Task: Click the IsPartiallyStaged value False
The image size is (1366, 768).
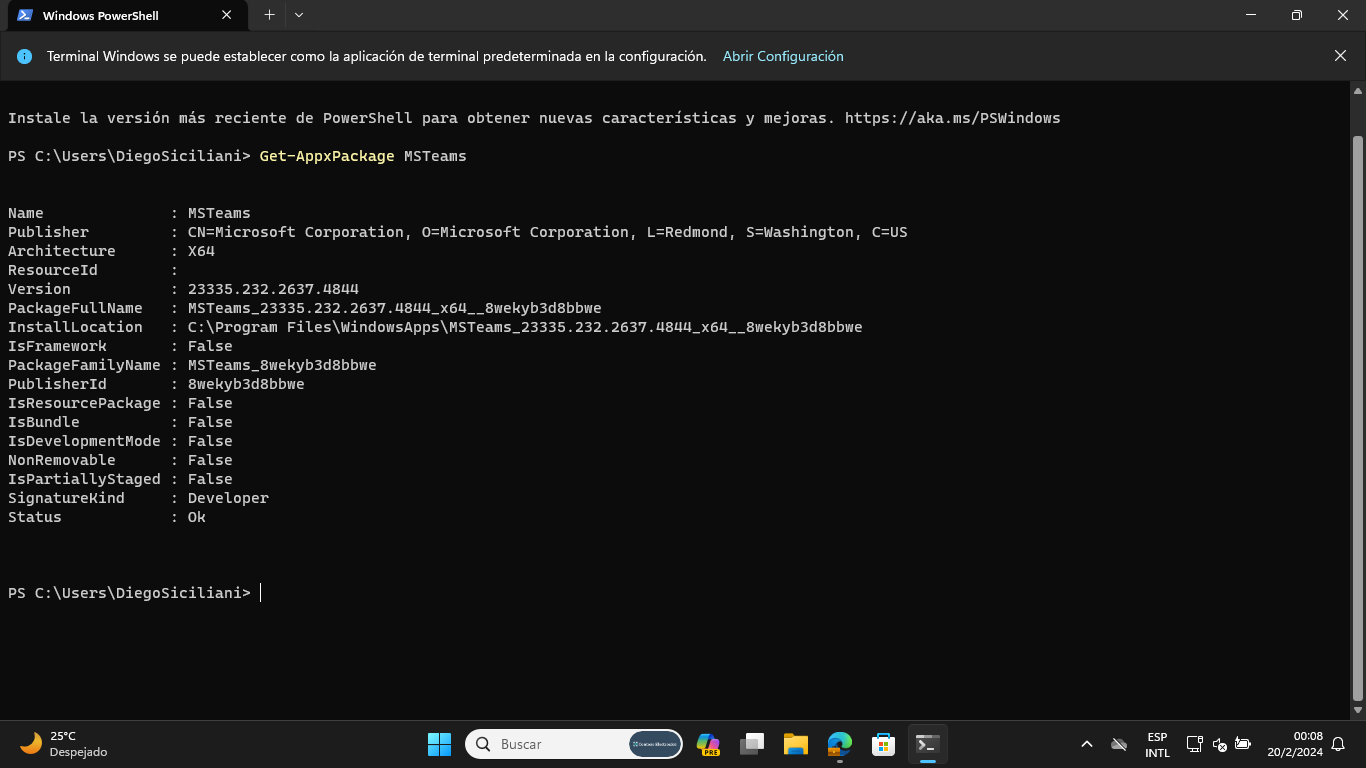Action: [x=210, y=479]
